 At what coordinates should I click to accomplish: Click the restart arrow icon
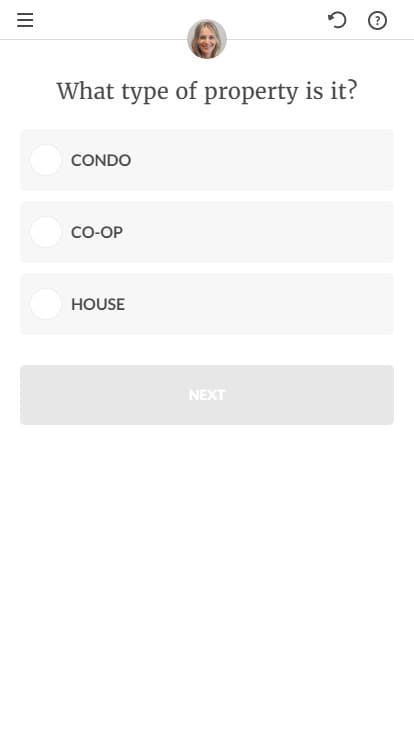(337, 20)
